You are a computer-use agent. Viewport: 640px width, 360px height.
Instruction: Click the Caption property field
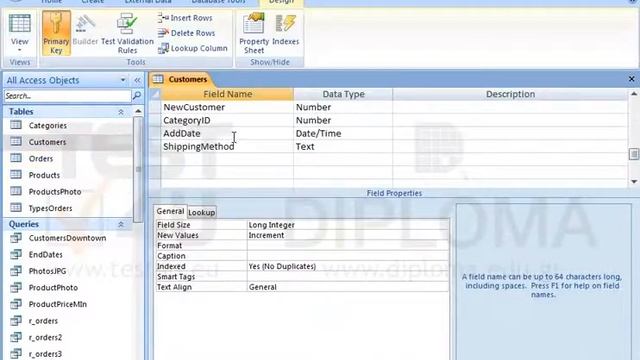tap(348, 256)
